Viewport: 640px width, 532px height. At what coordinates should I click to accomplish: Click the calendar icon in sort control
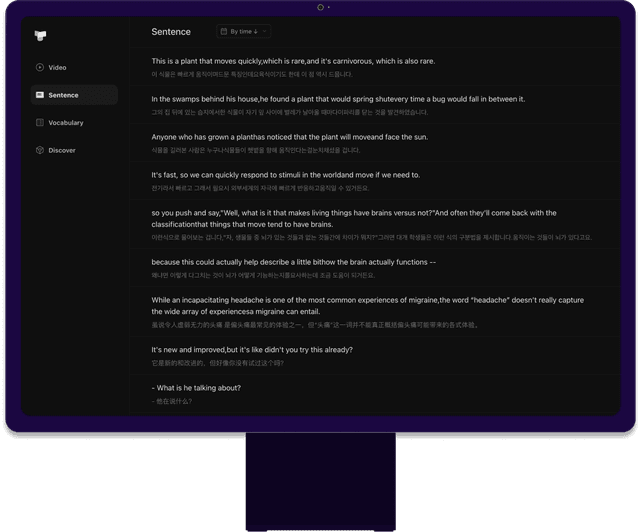pyautogui.click(x=223, y=32)
